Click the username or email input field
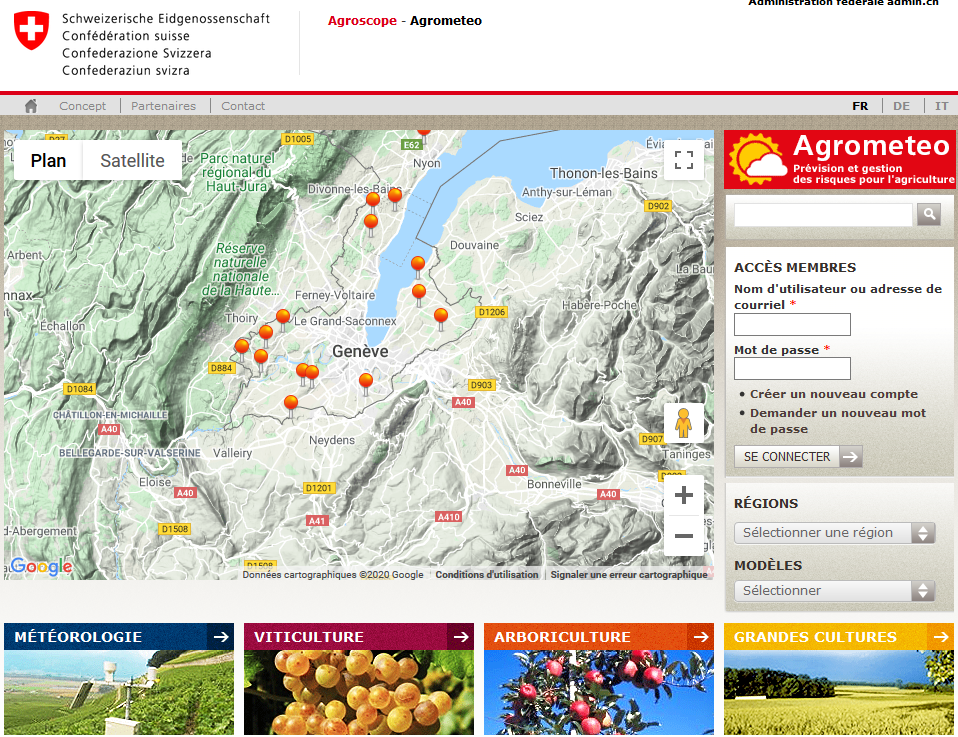This screenshot has height=737, width=958. (792, 324)
